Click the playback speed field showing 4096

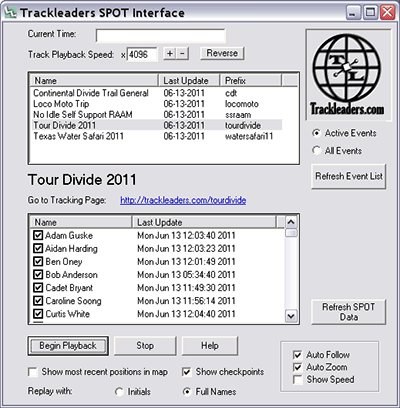point(142,54)
